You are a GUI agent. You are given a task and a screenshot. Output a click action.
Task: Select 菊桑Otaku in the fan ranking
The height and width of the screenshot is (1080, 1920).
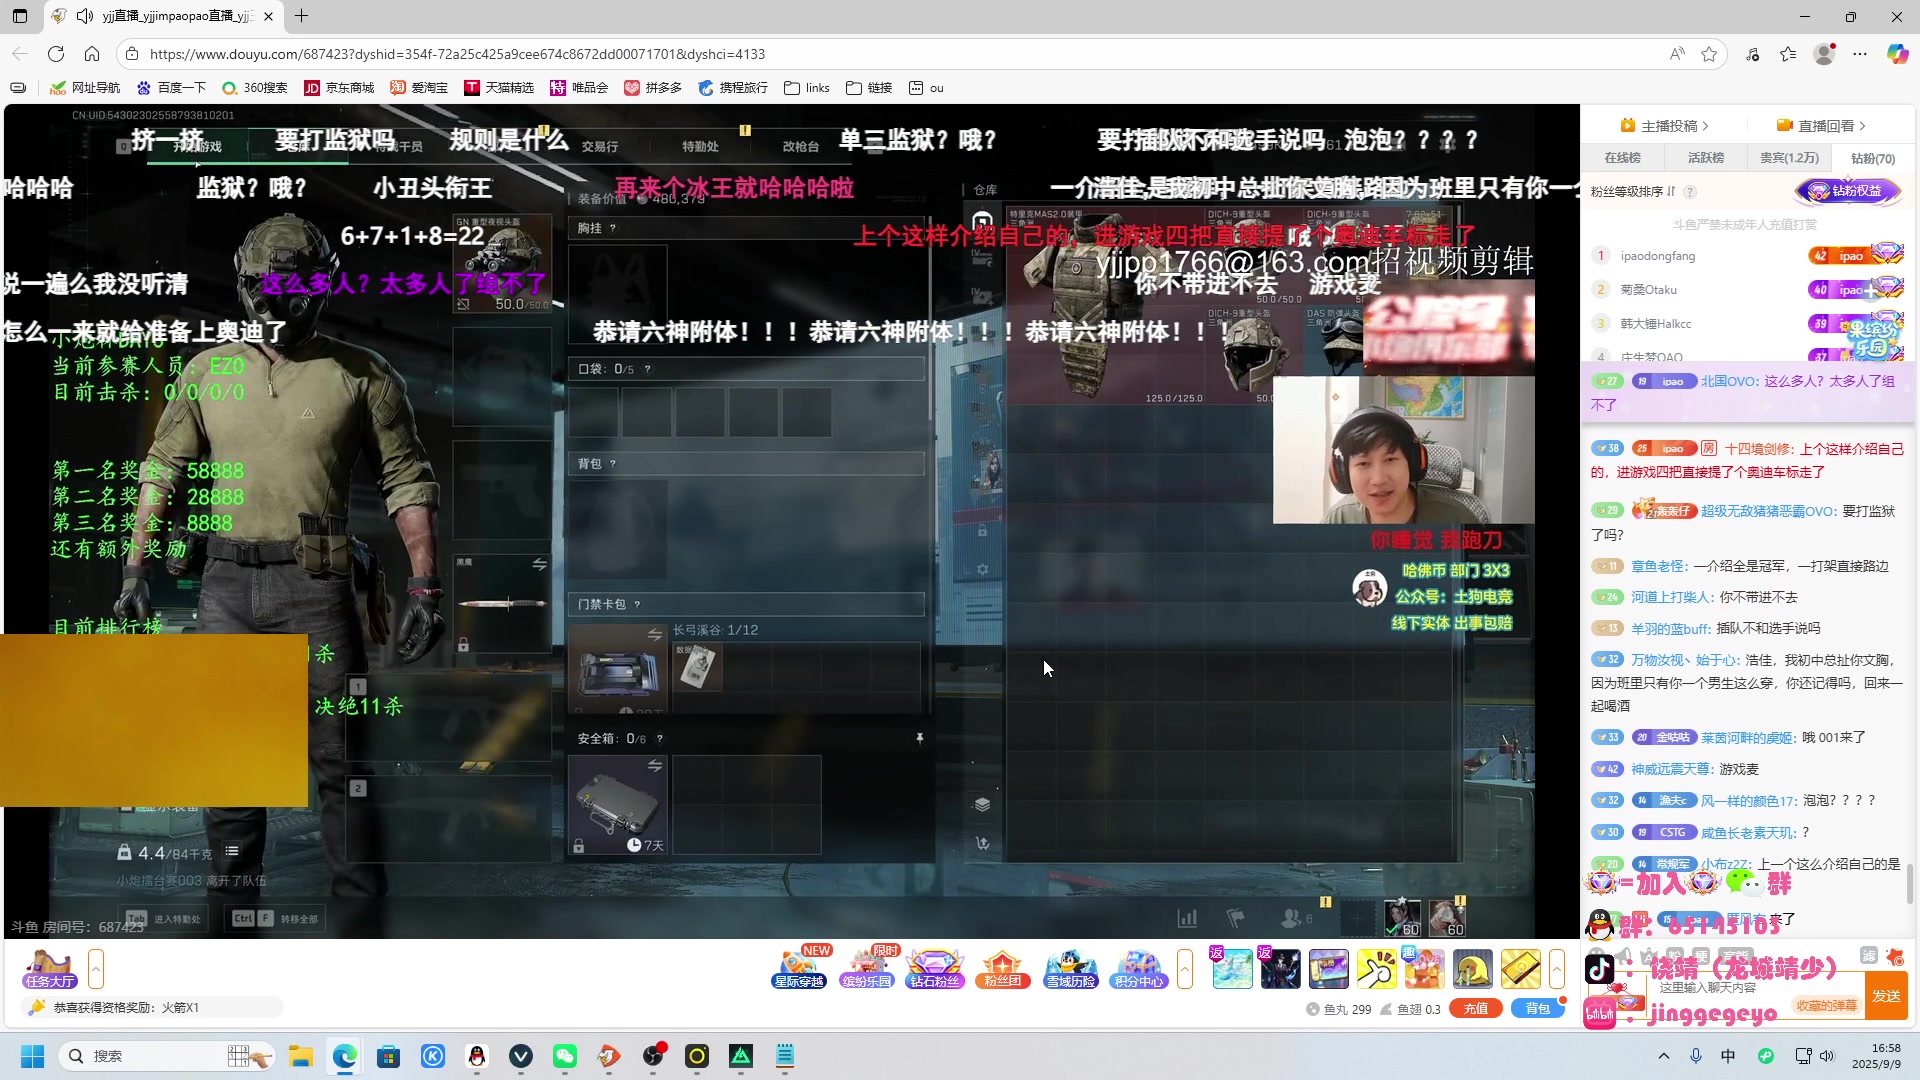point(1648,290)
